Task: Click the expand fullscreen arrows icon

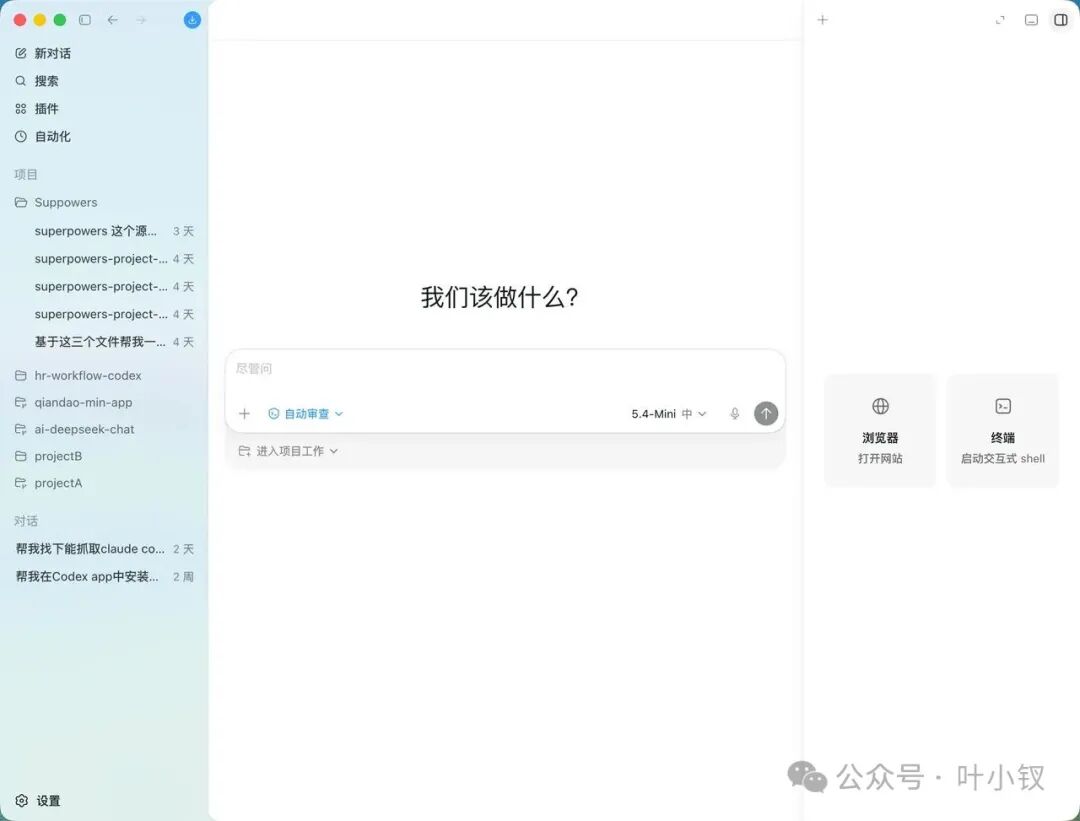Action: [x=1000, y=20]
